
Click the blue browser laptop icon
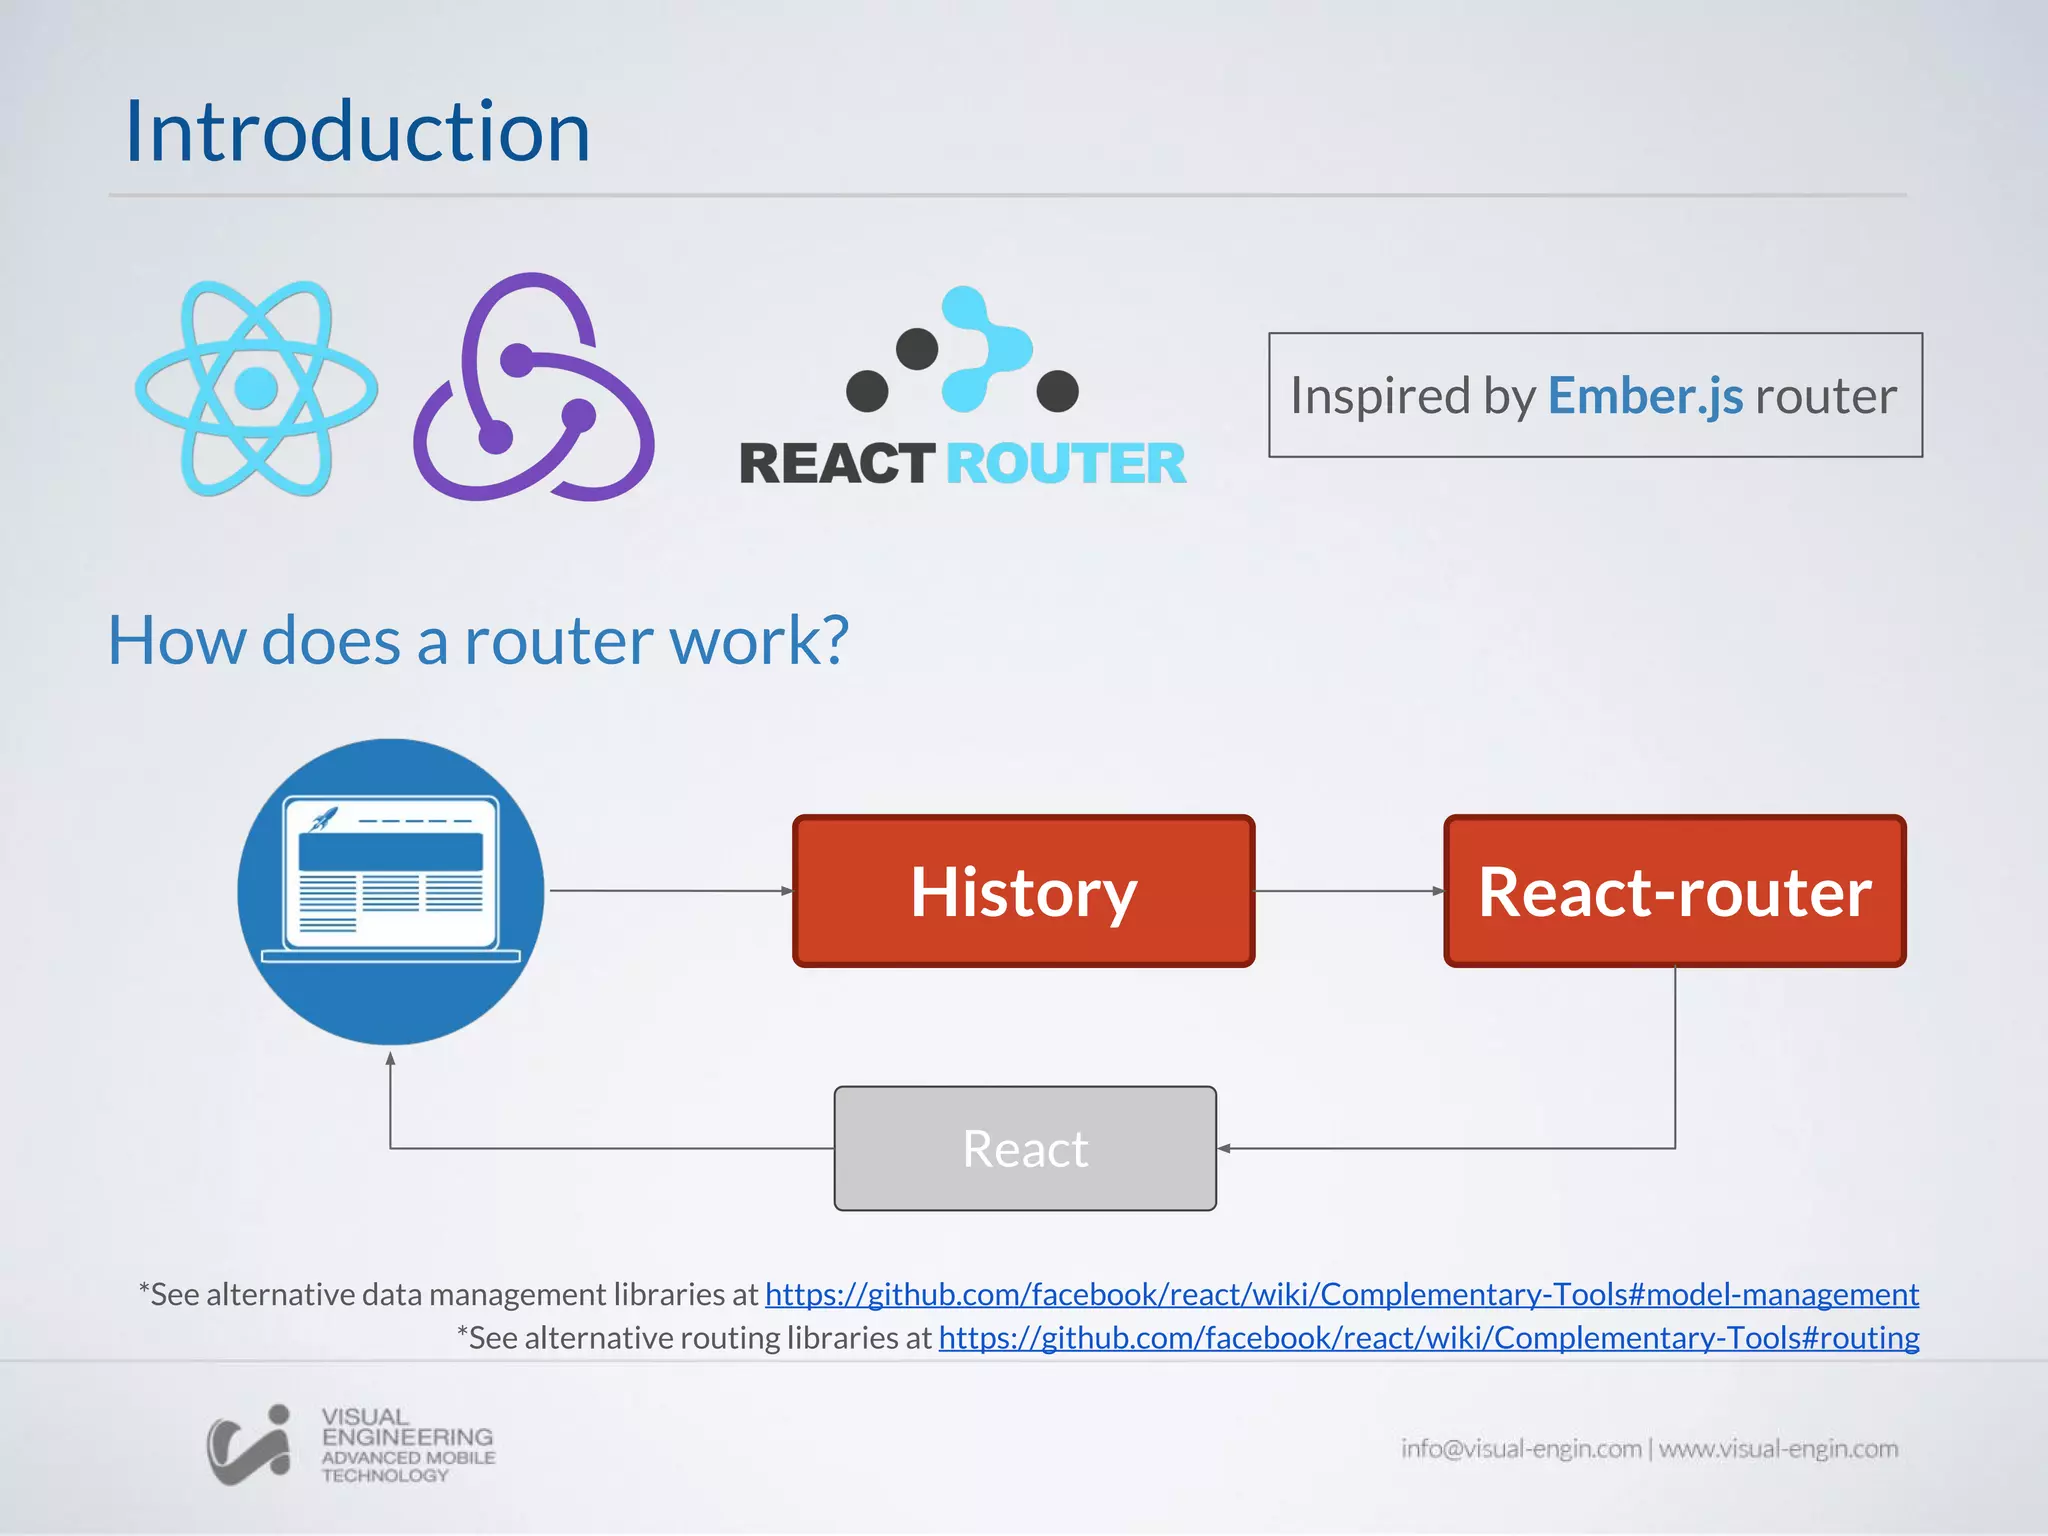point(391,891)
